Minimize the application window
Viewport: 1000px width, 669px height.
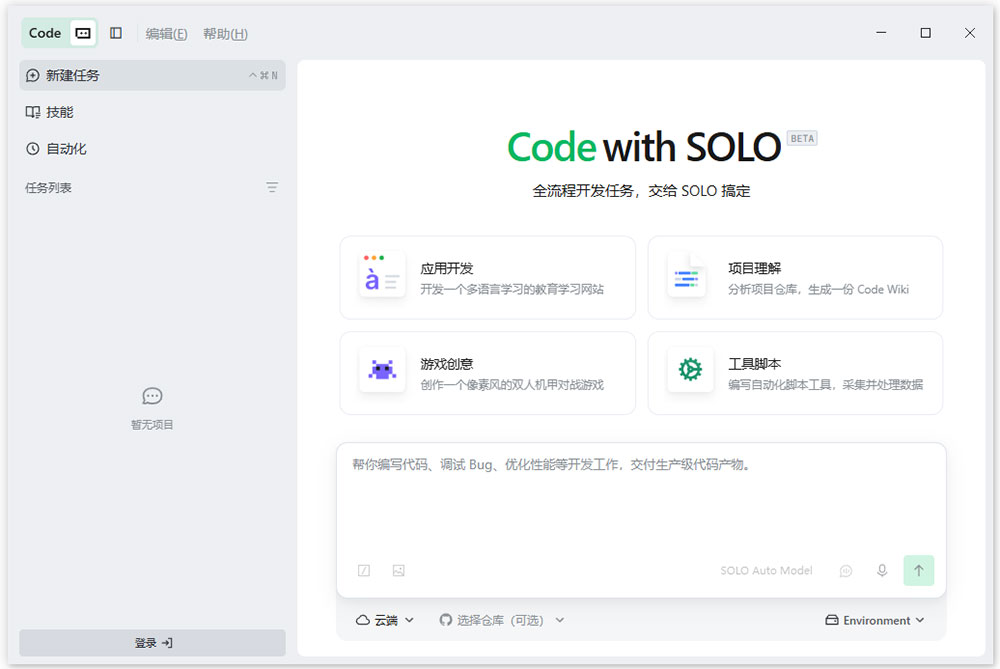pyautogui.click(x=881, y=33)
